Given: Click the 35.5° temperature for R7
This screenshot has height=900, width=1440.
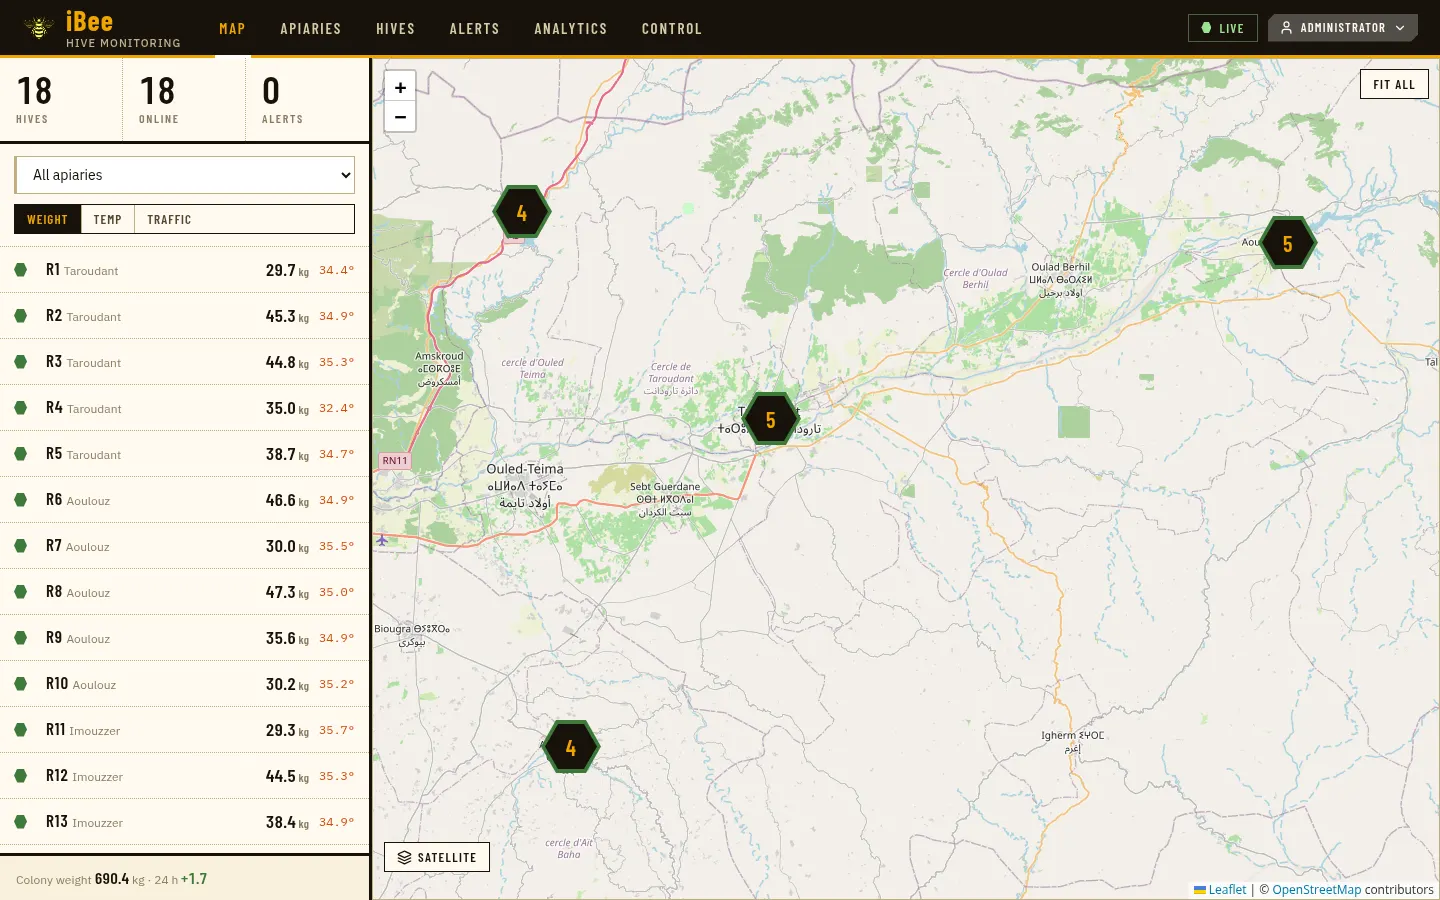Looking at the screenshot, I should click(x=336, y=546).
